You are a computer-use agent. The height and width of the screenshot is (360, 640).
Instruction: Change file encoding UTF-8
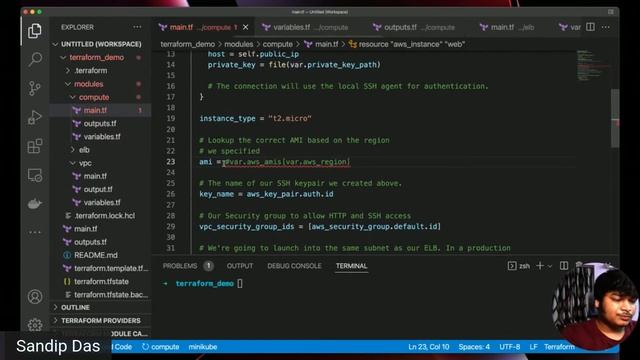tap(510, 347)
